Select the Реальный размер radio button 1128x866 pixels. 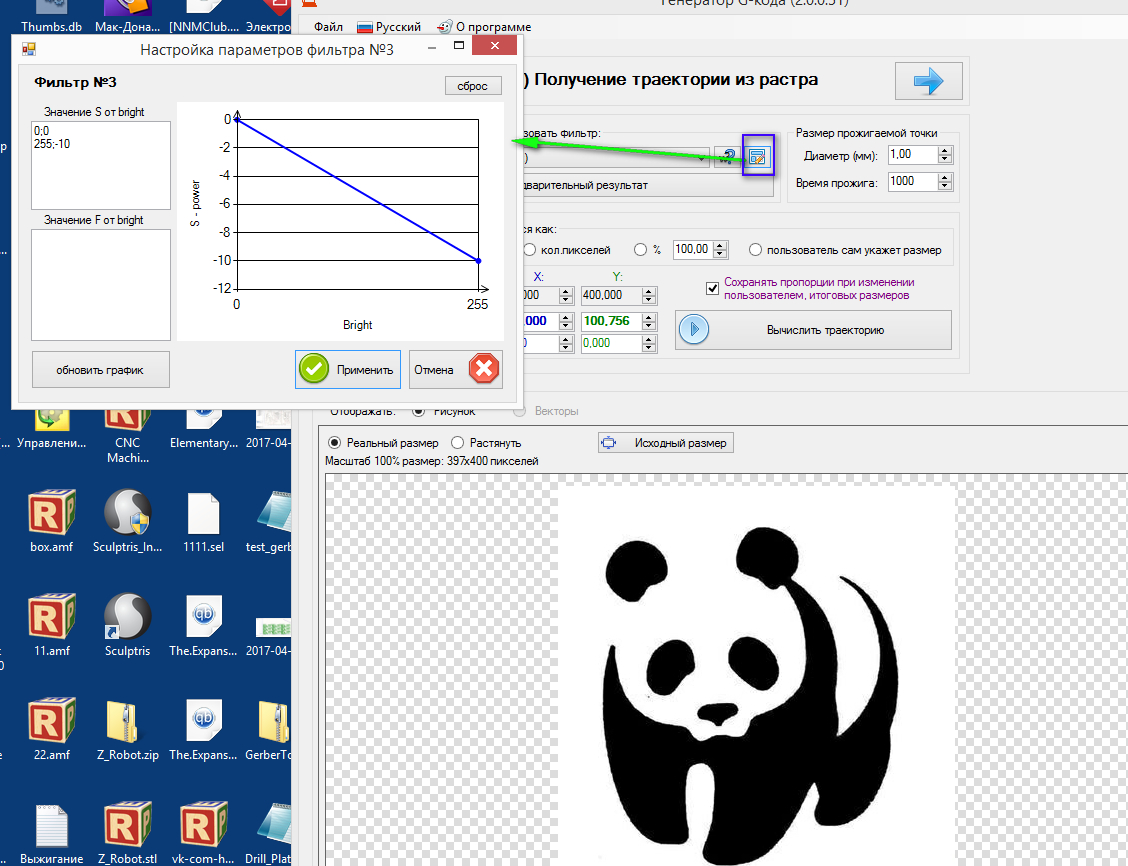point(335,442)
